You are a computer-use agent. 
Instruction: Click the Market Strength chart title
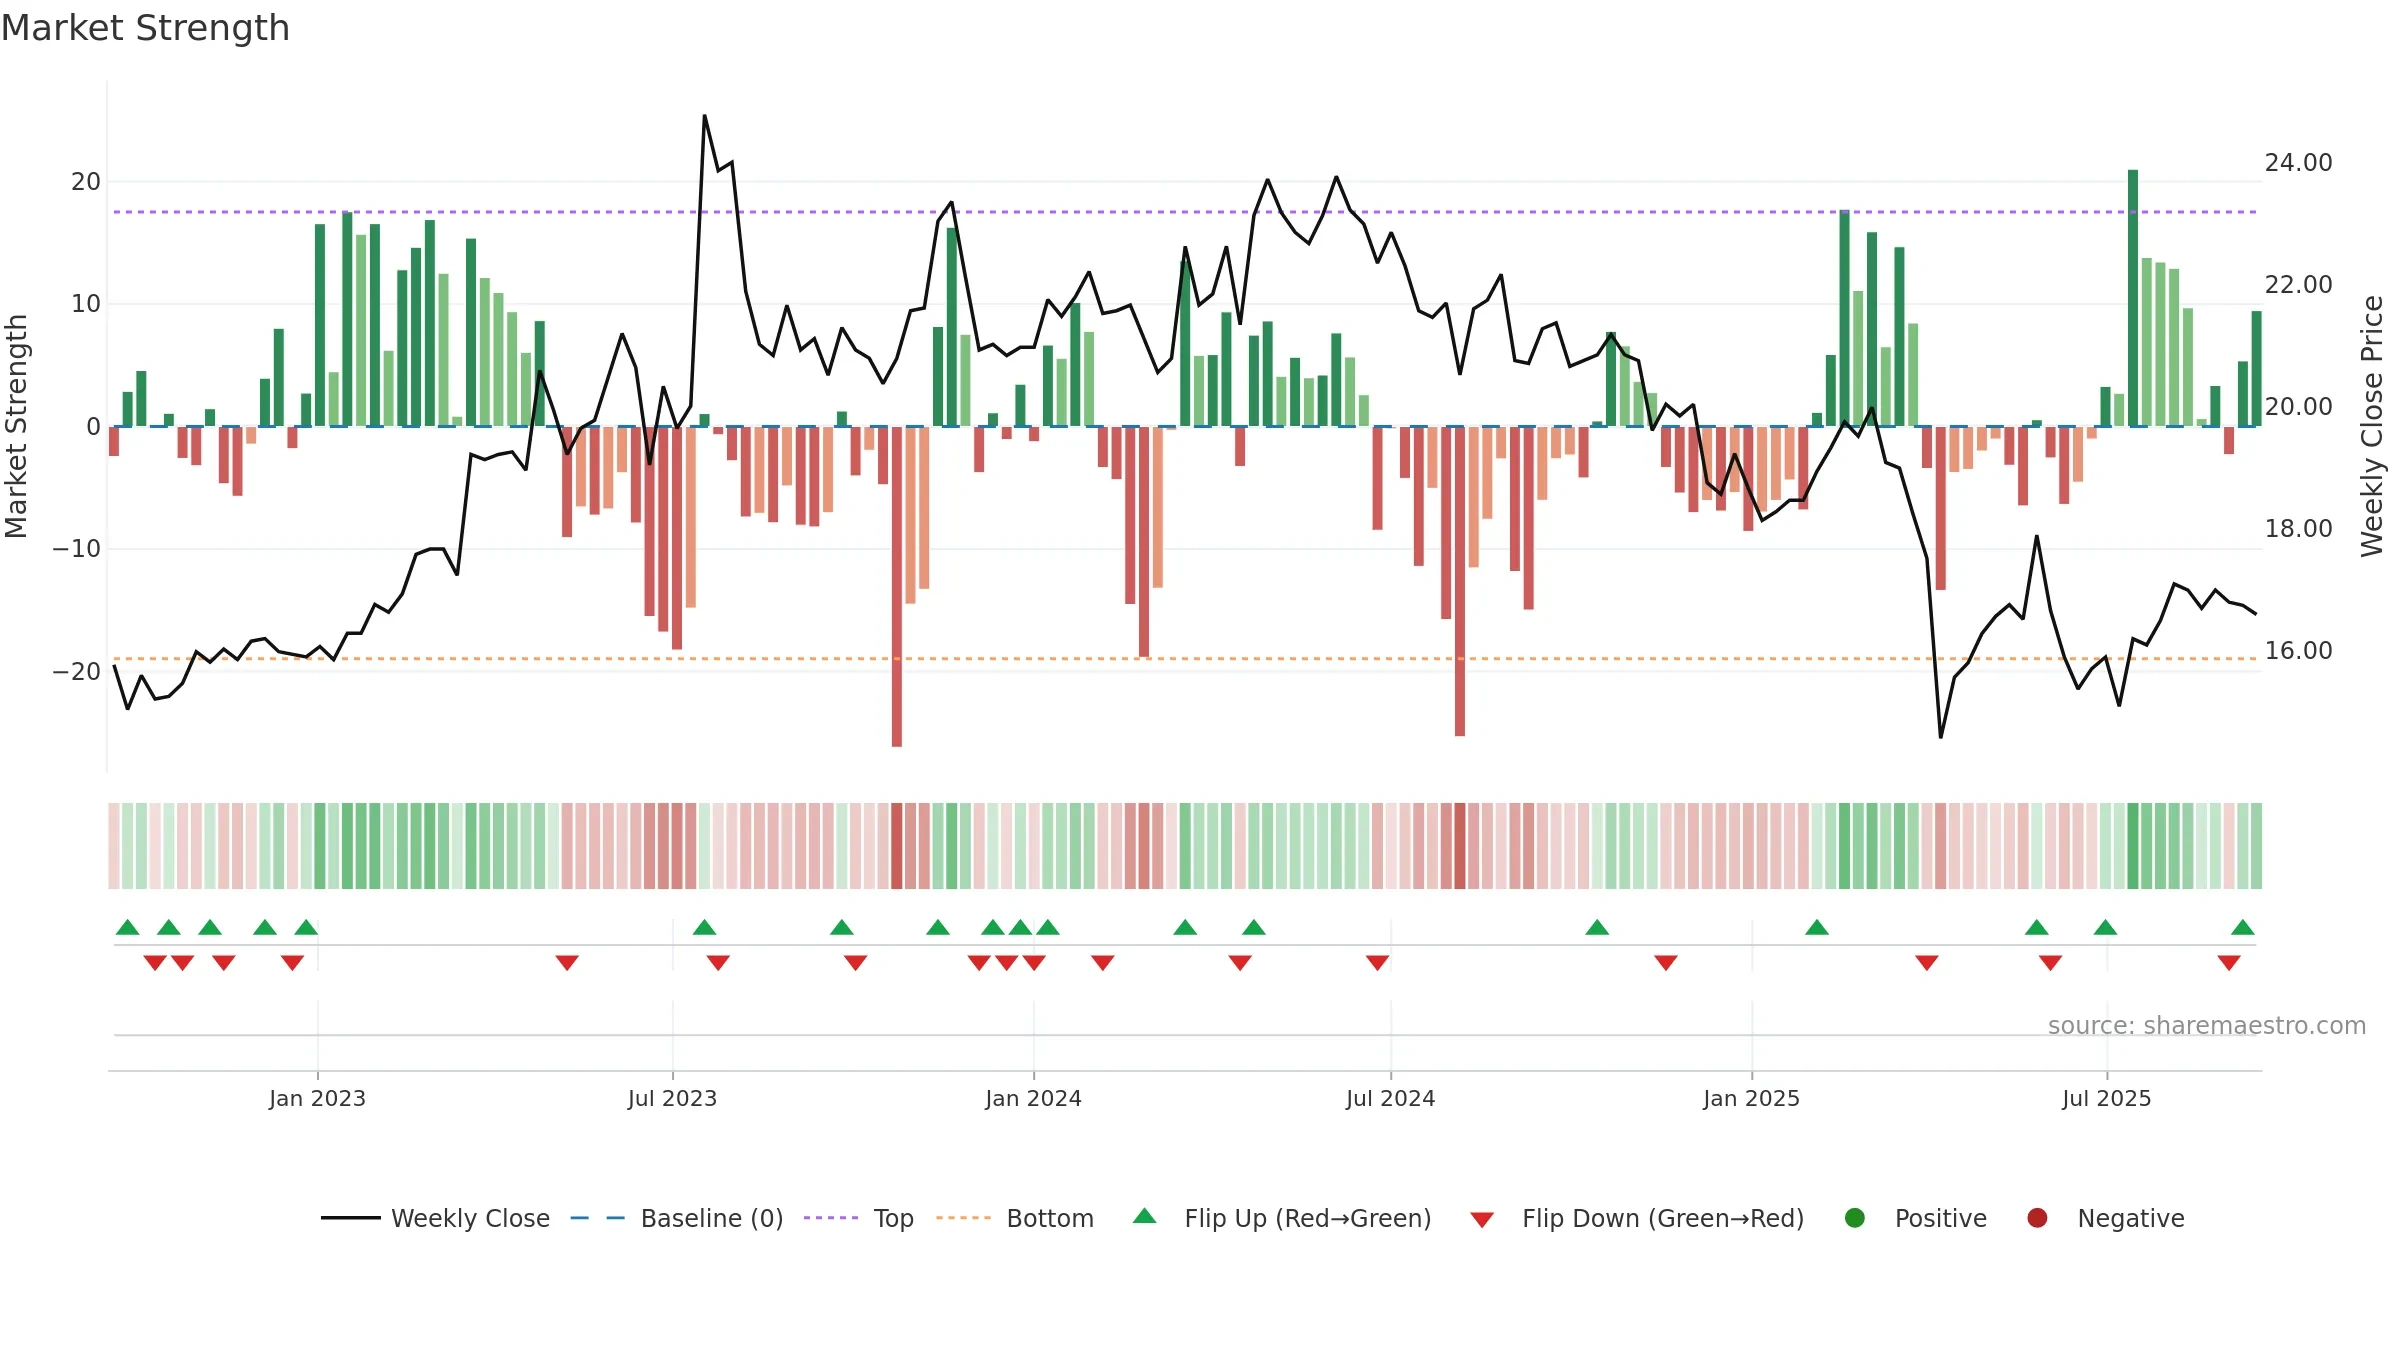point(145,28)
